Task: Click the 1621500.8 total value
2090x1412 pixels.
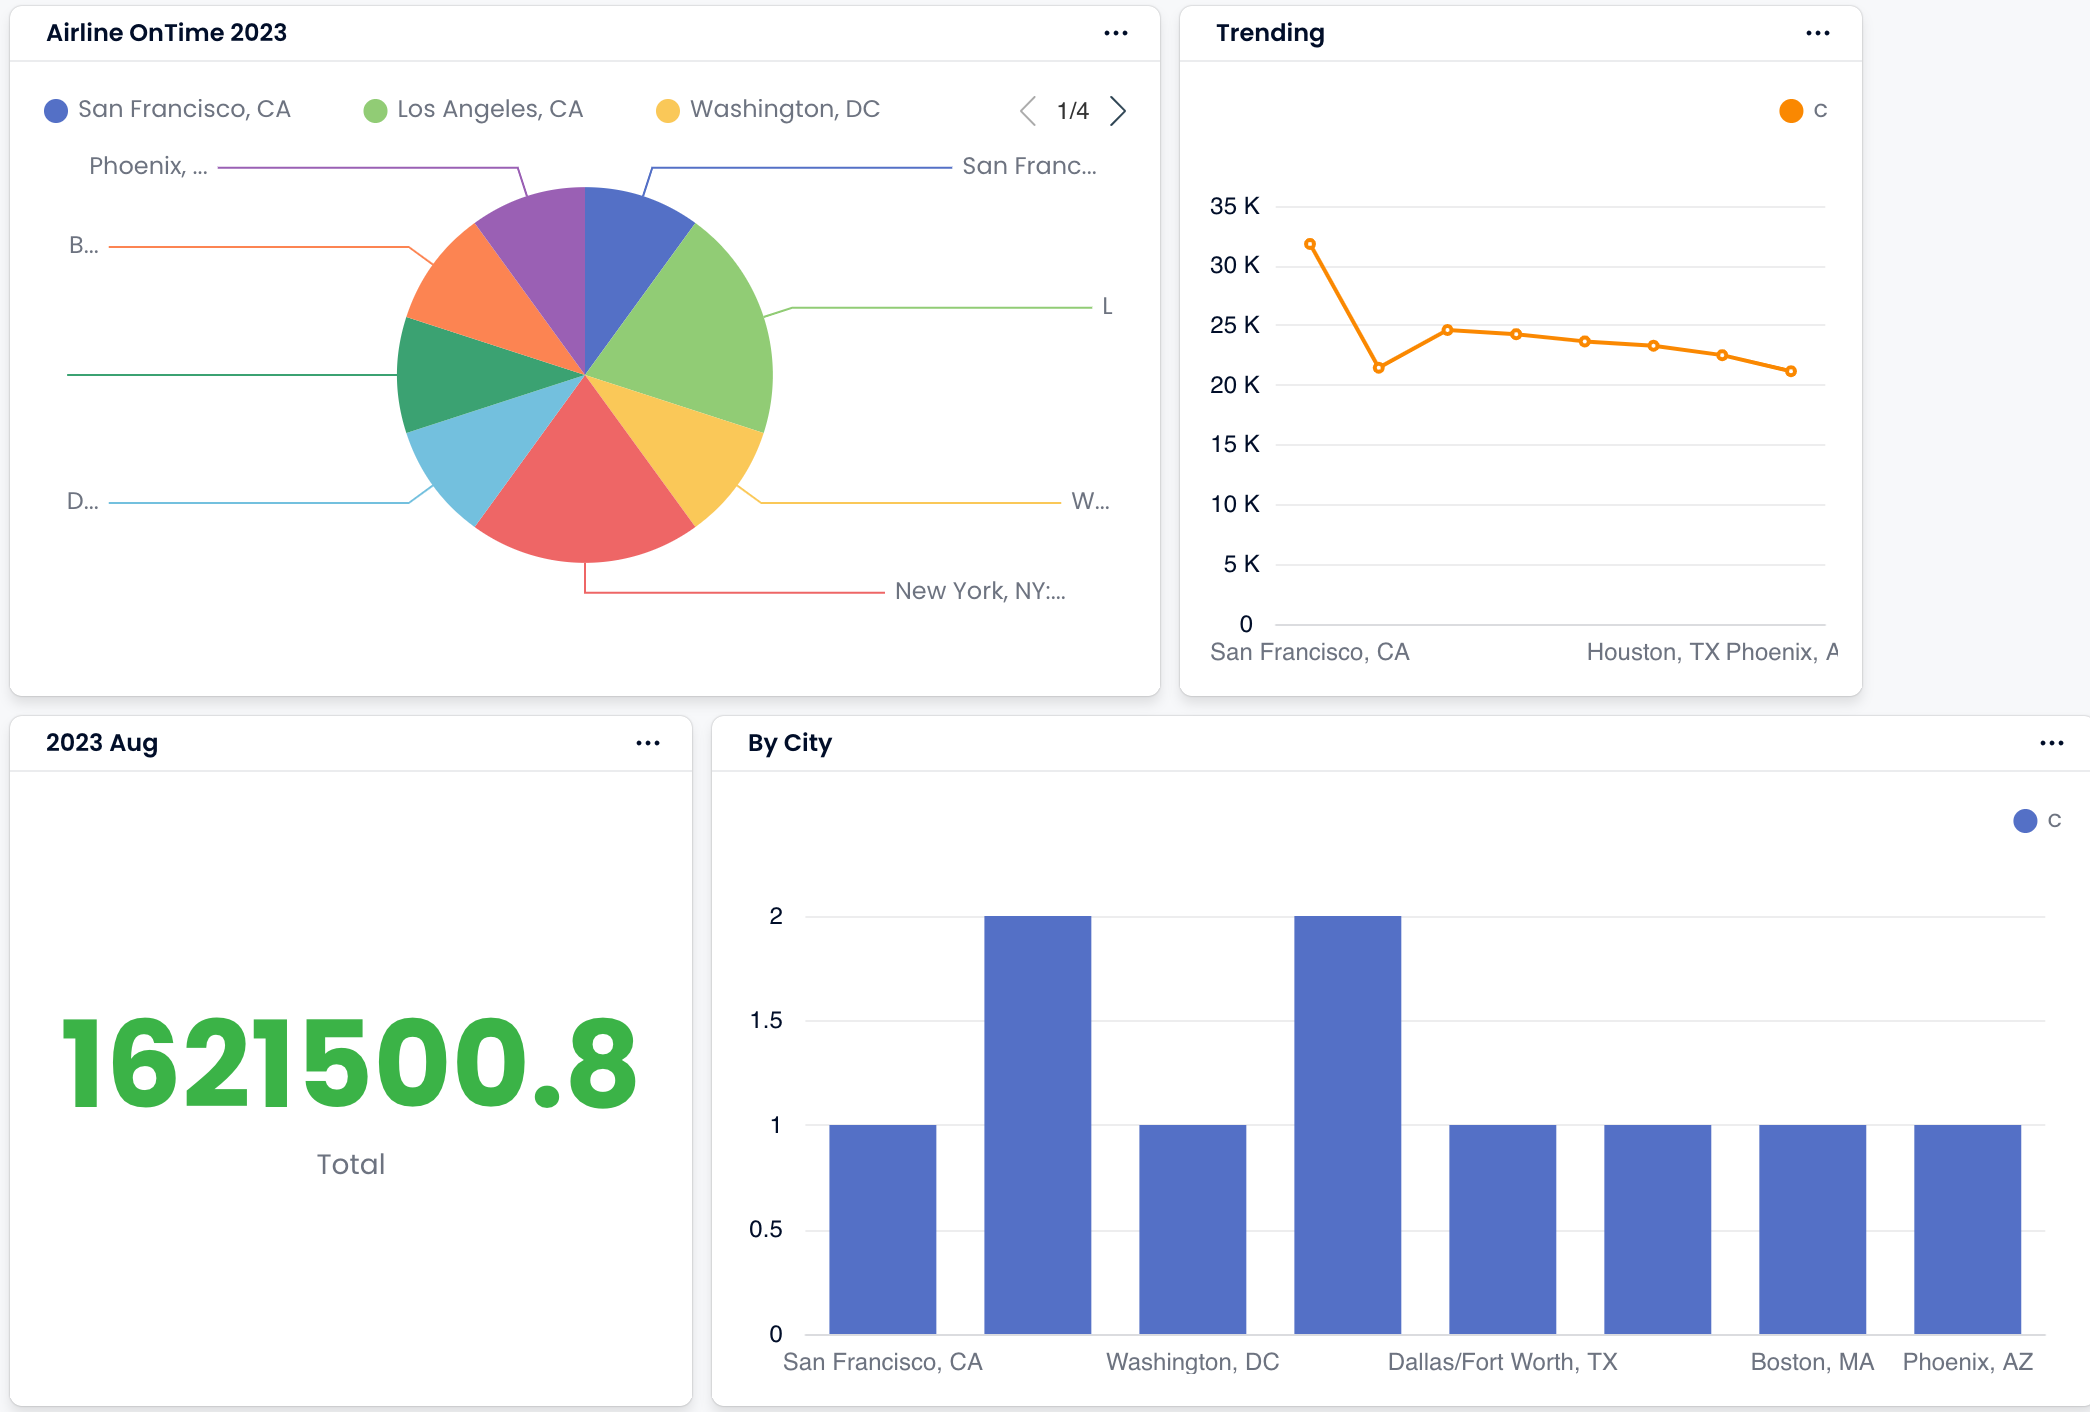Action: click(350, 1064)
